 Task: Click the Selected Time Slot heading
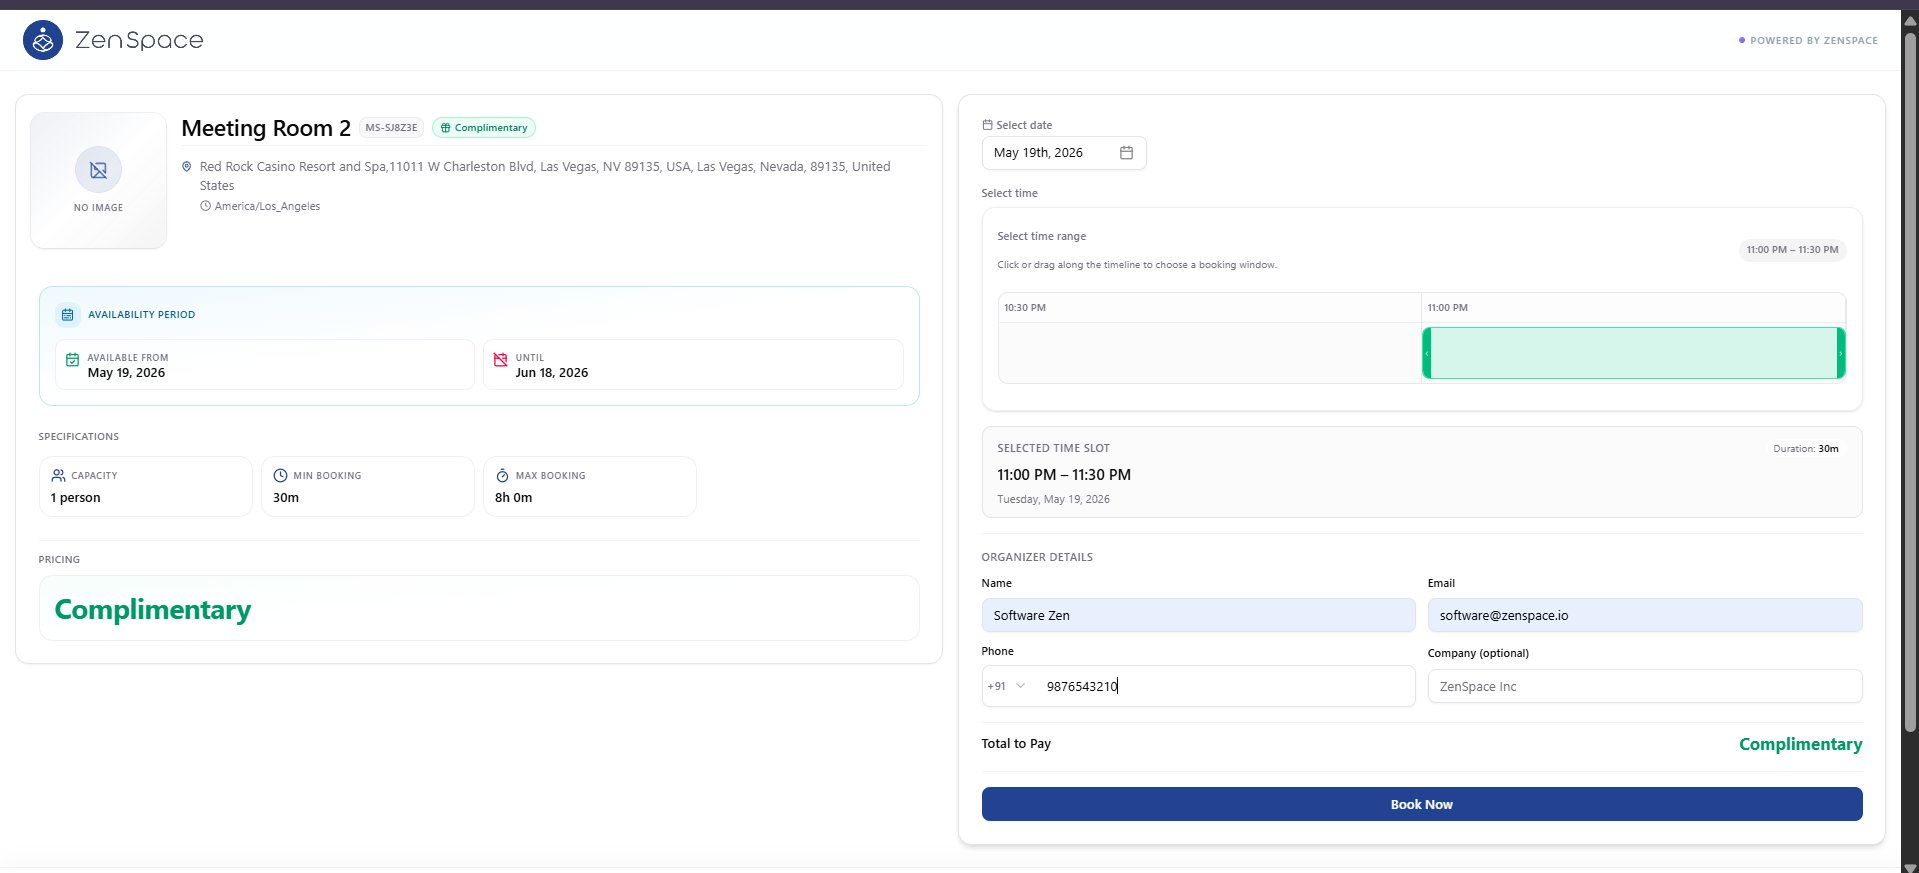point(1053,448)
